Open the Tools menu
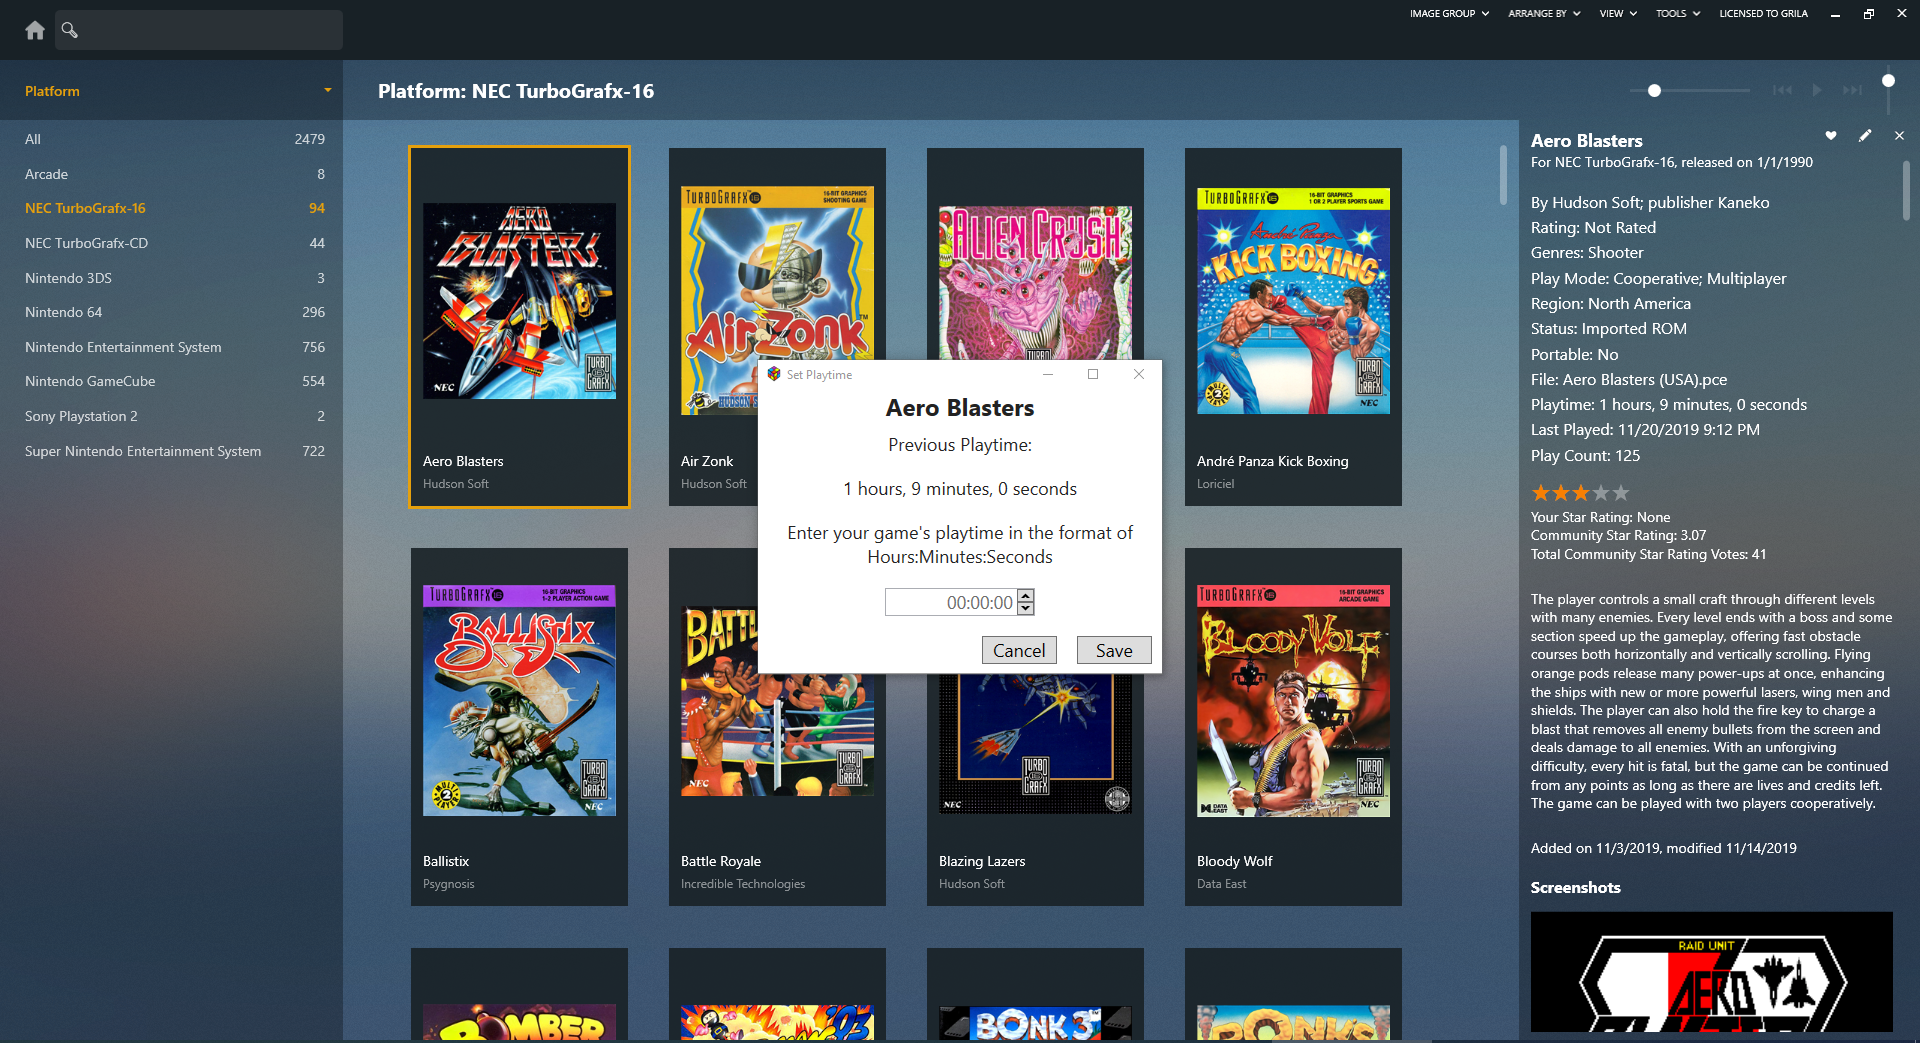The width and height of the screenshot is (1920, 1043). click(1677, 14)
